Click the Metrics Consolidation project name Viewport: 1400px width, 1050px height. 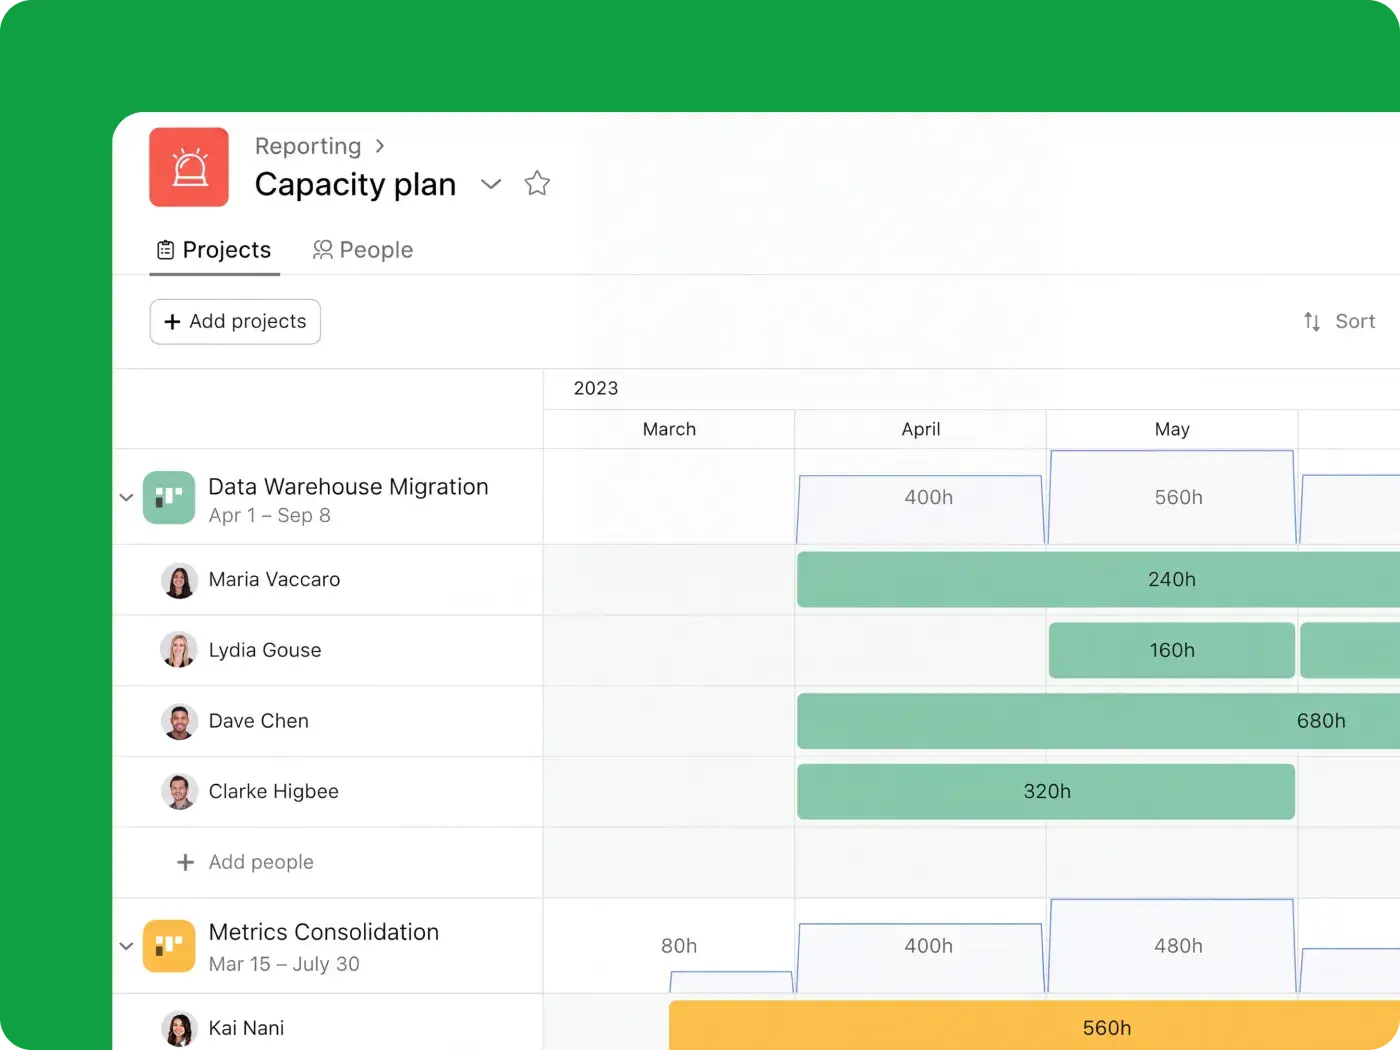pos(324,932)
